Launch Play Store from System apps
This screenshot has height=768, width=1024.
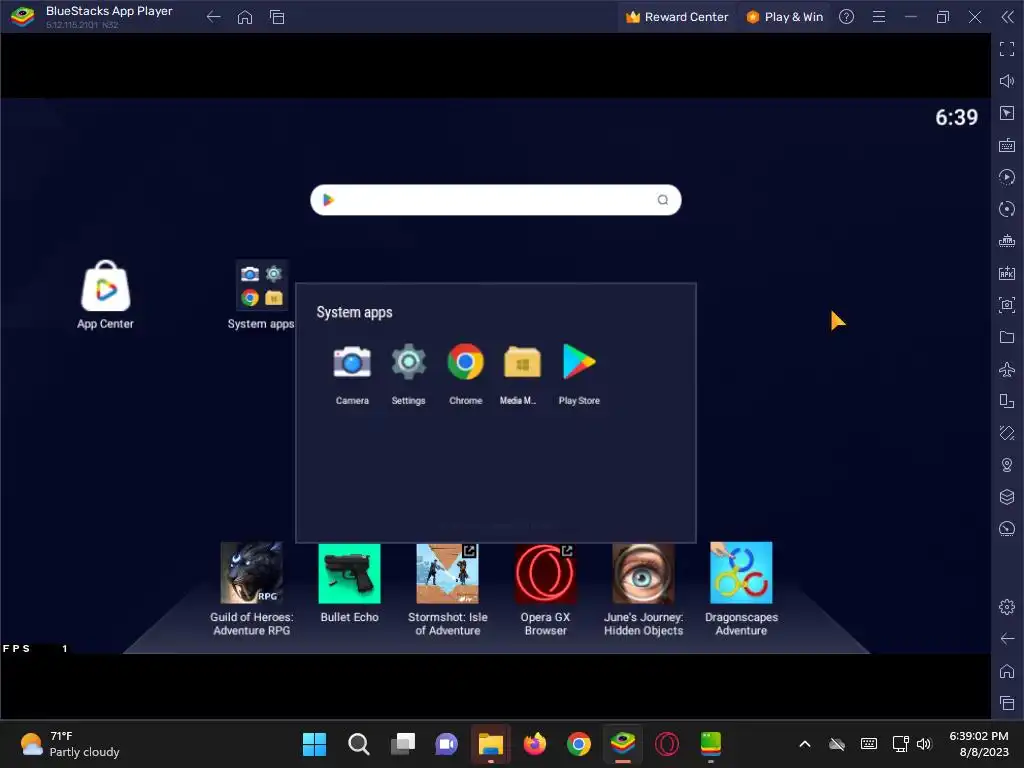[x=579, y=362]
